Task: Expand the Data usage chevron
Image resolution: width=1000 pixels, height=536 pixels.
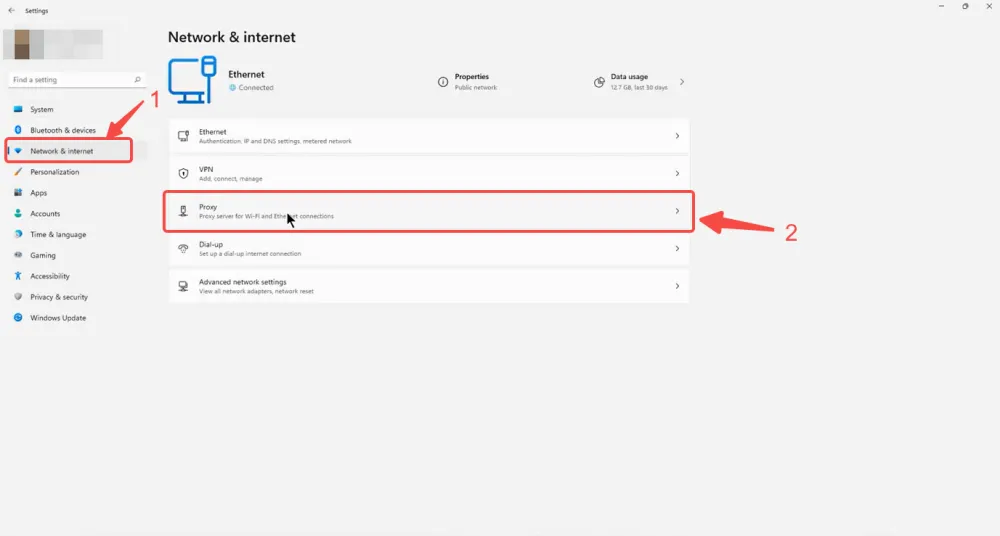Action: 682,82
